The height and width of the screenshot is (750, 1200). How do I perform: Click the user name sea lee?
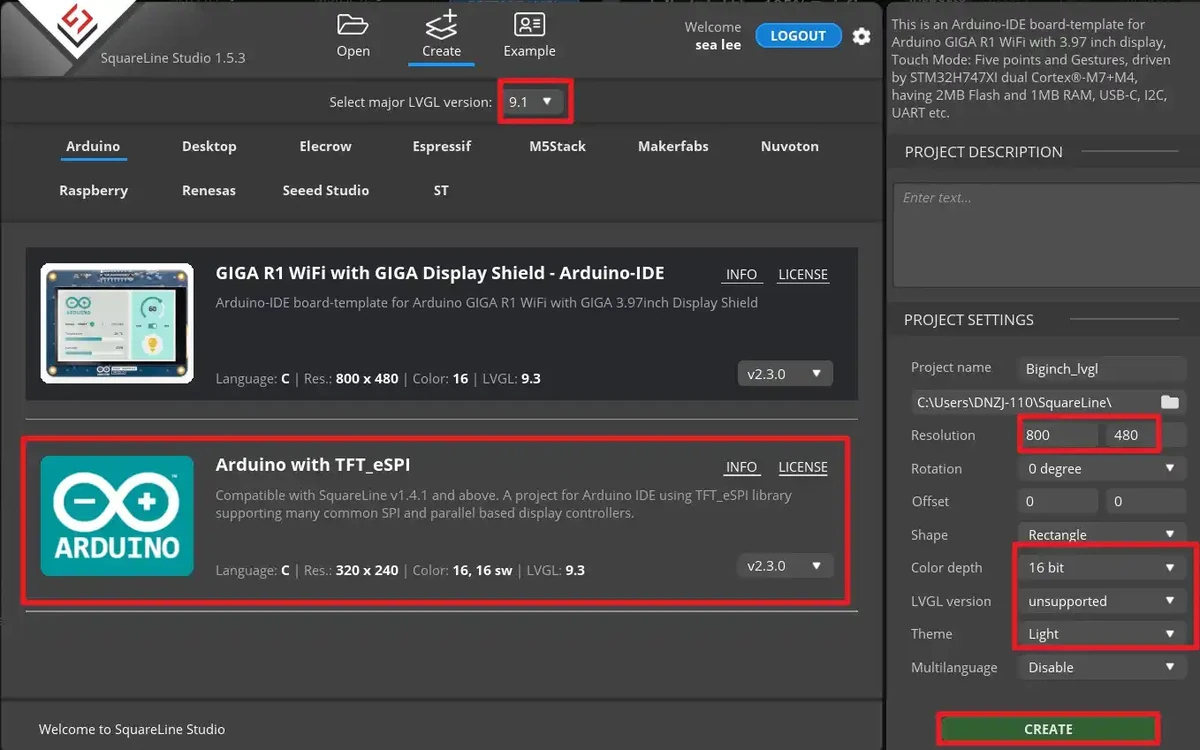point(718,45)
